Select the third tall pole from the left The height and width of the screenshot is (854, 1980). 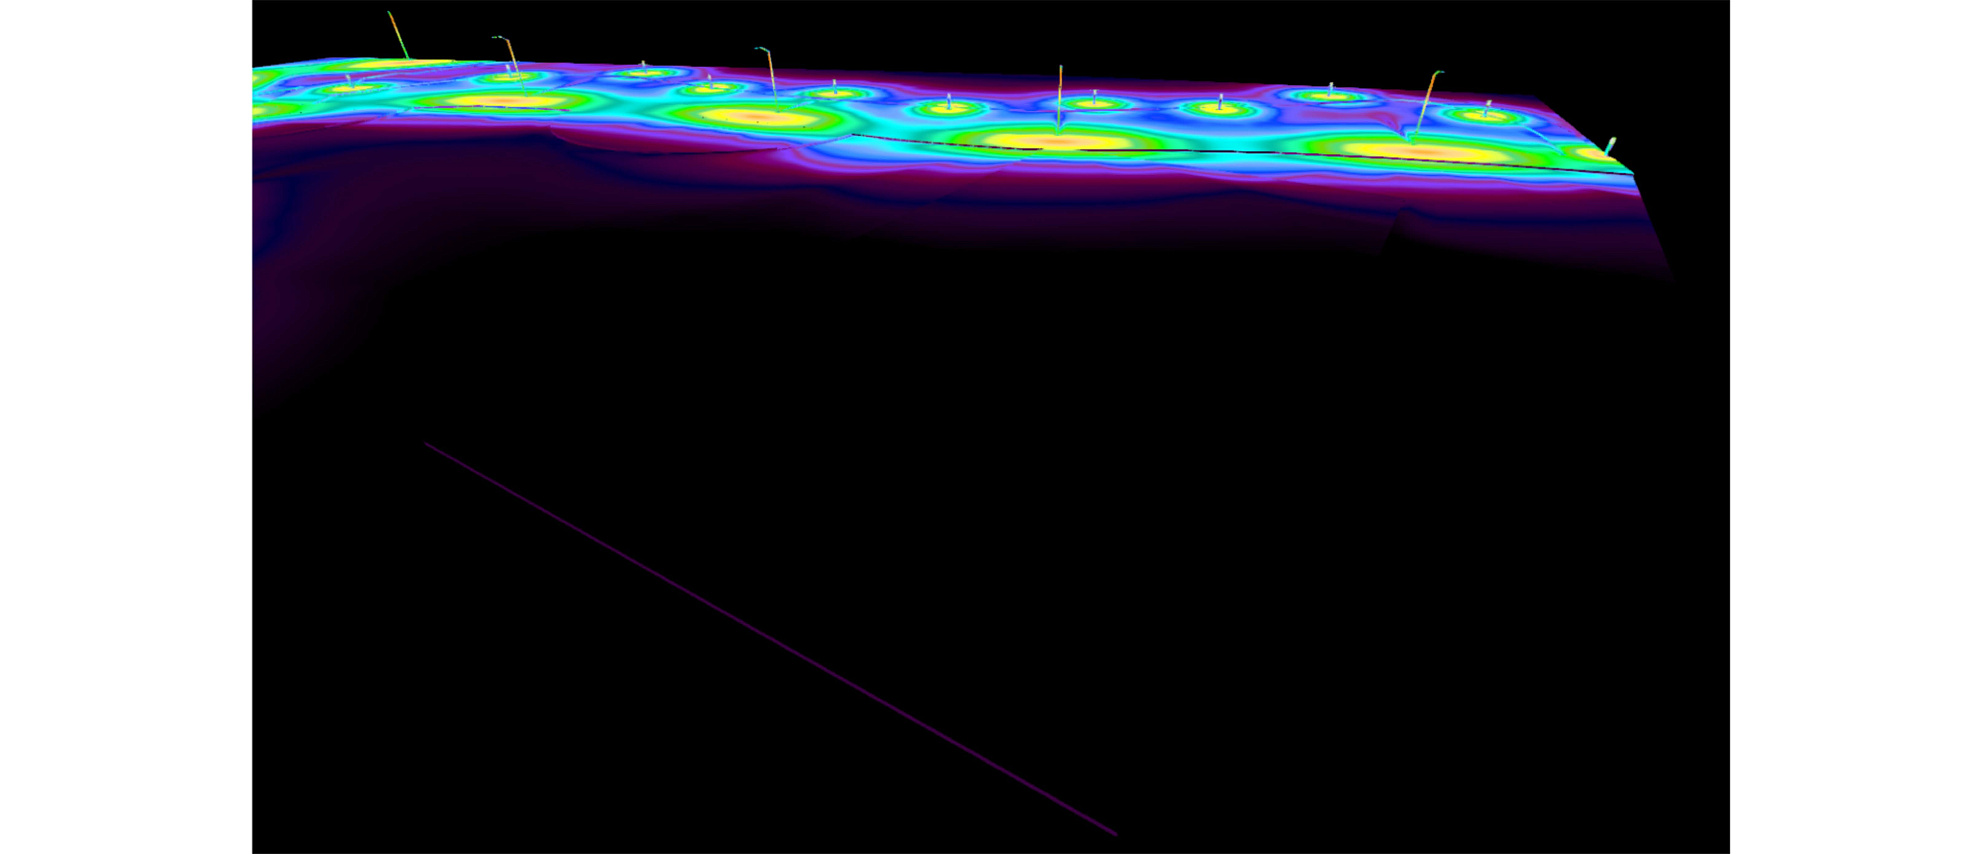pyautogui.click(x=770, y=78)
